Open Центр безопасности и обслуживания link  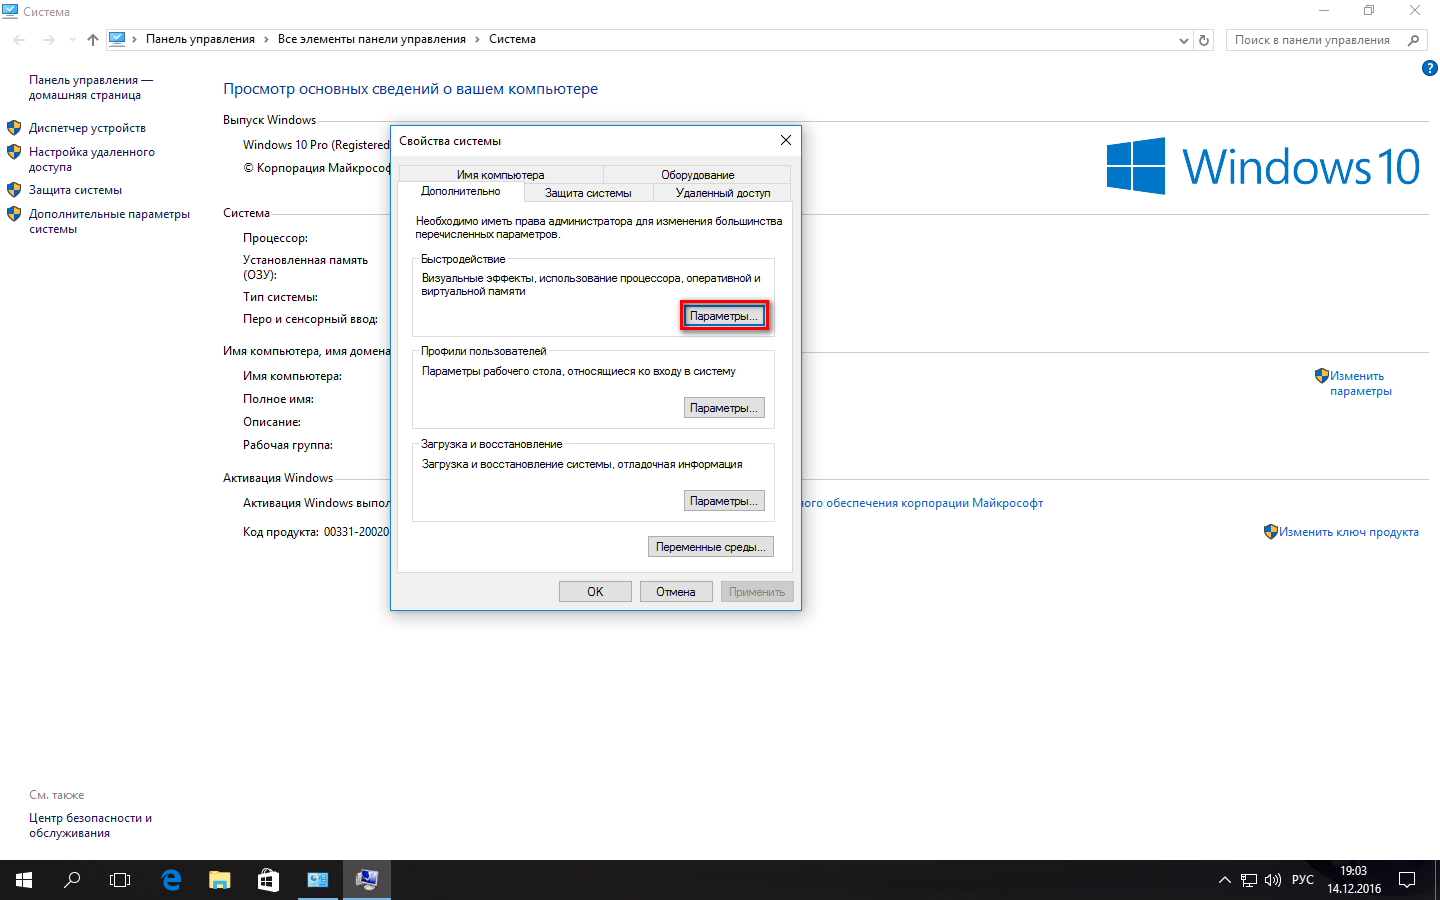[x=90, y=825]
